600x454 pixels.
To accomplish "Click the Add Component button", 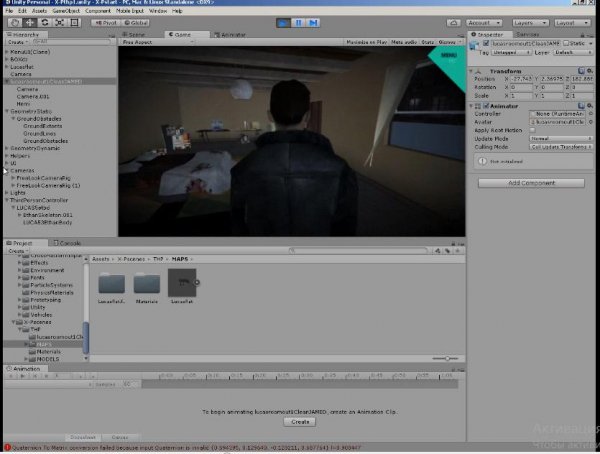I will click(x=531, y=183).
